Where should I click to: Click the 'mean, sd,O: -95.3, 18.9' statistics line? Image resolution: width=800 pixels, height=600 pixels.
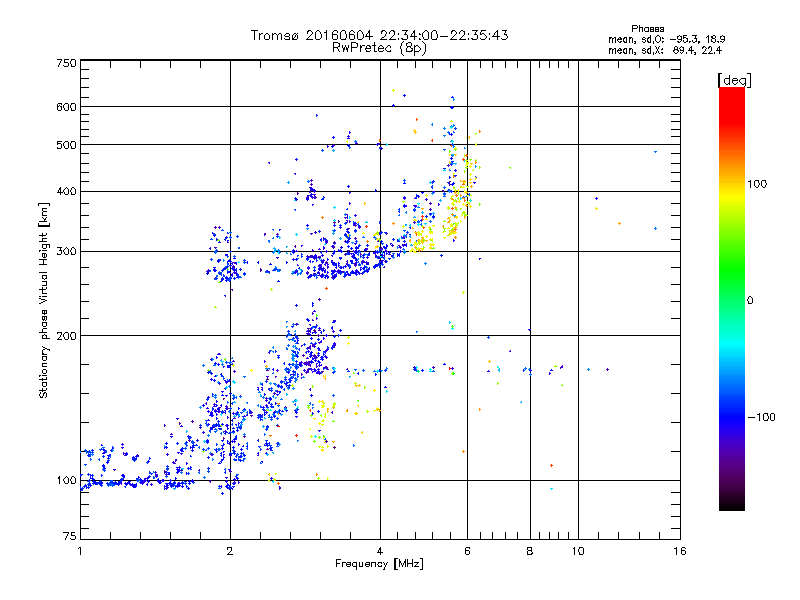pos(666,40)
